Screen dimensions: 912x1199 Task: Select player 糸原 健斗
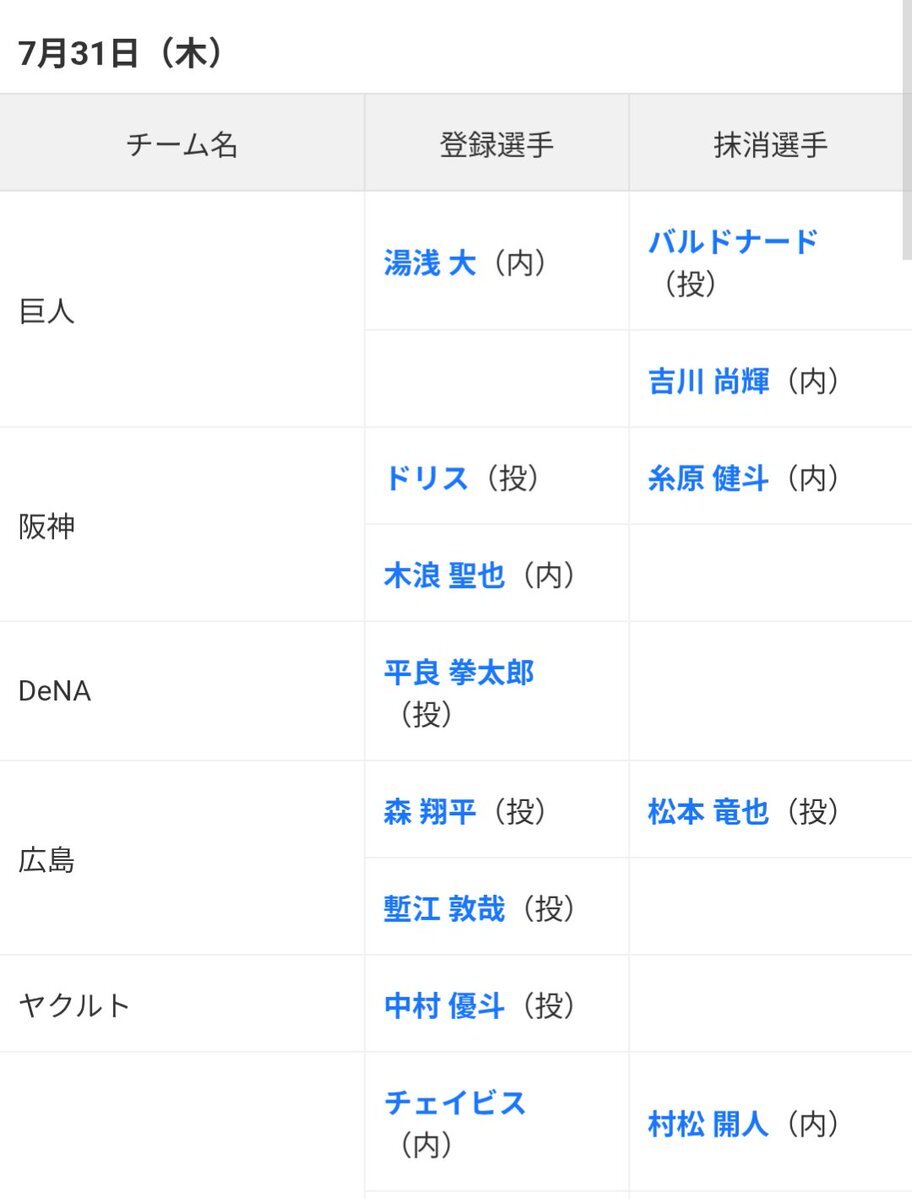[709, 478]
